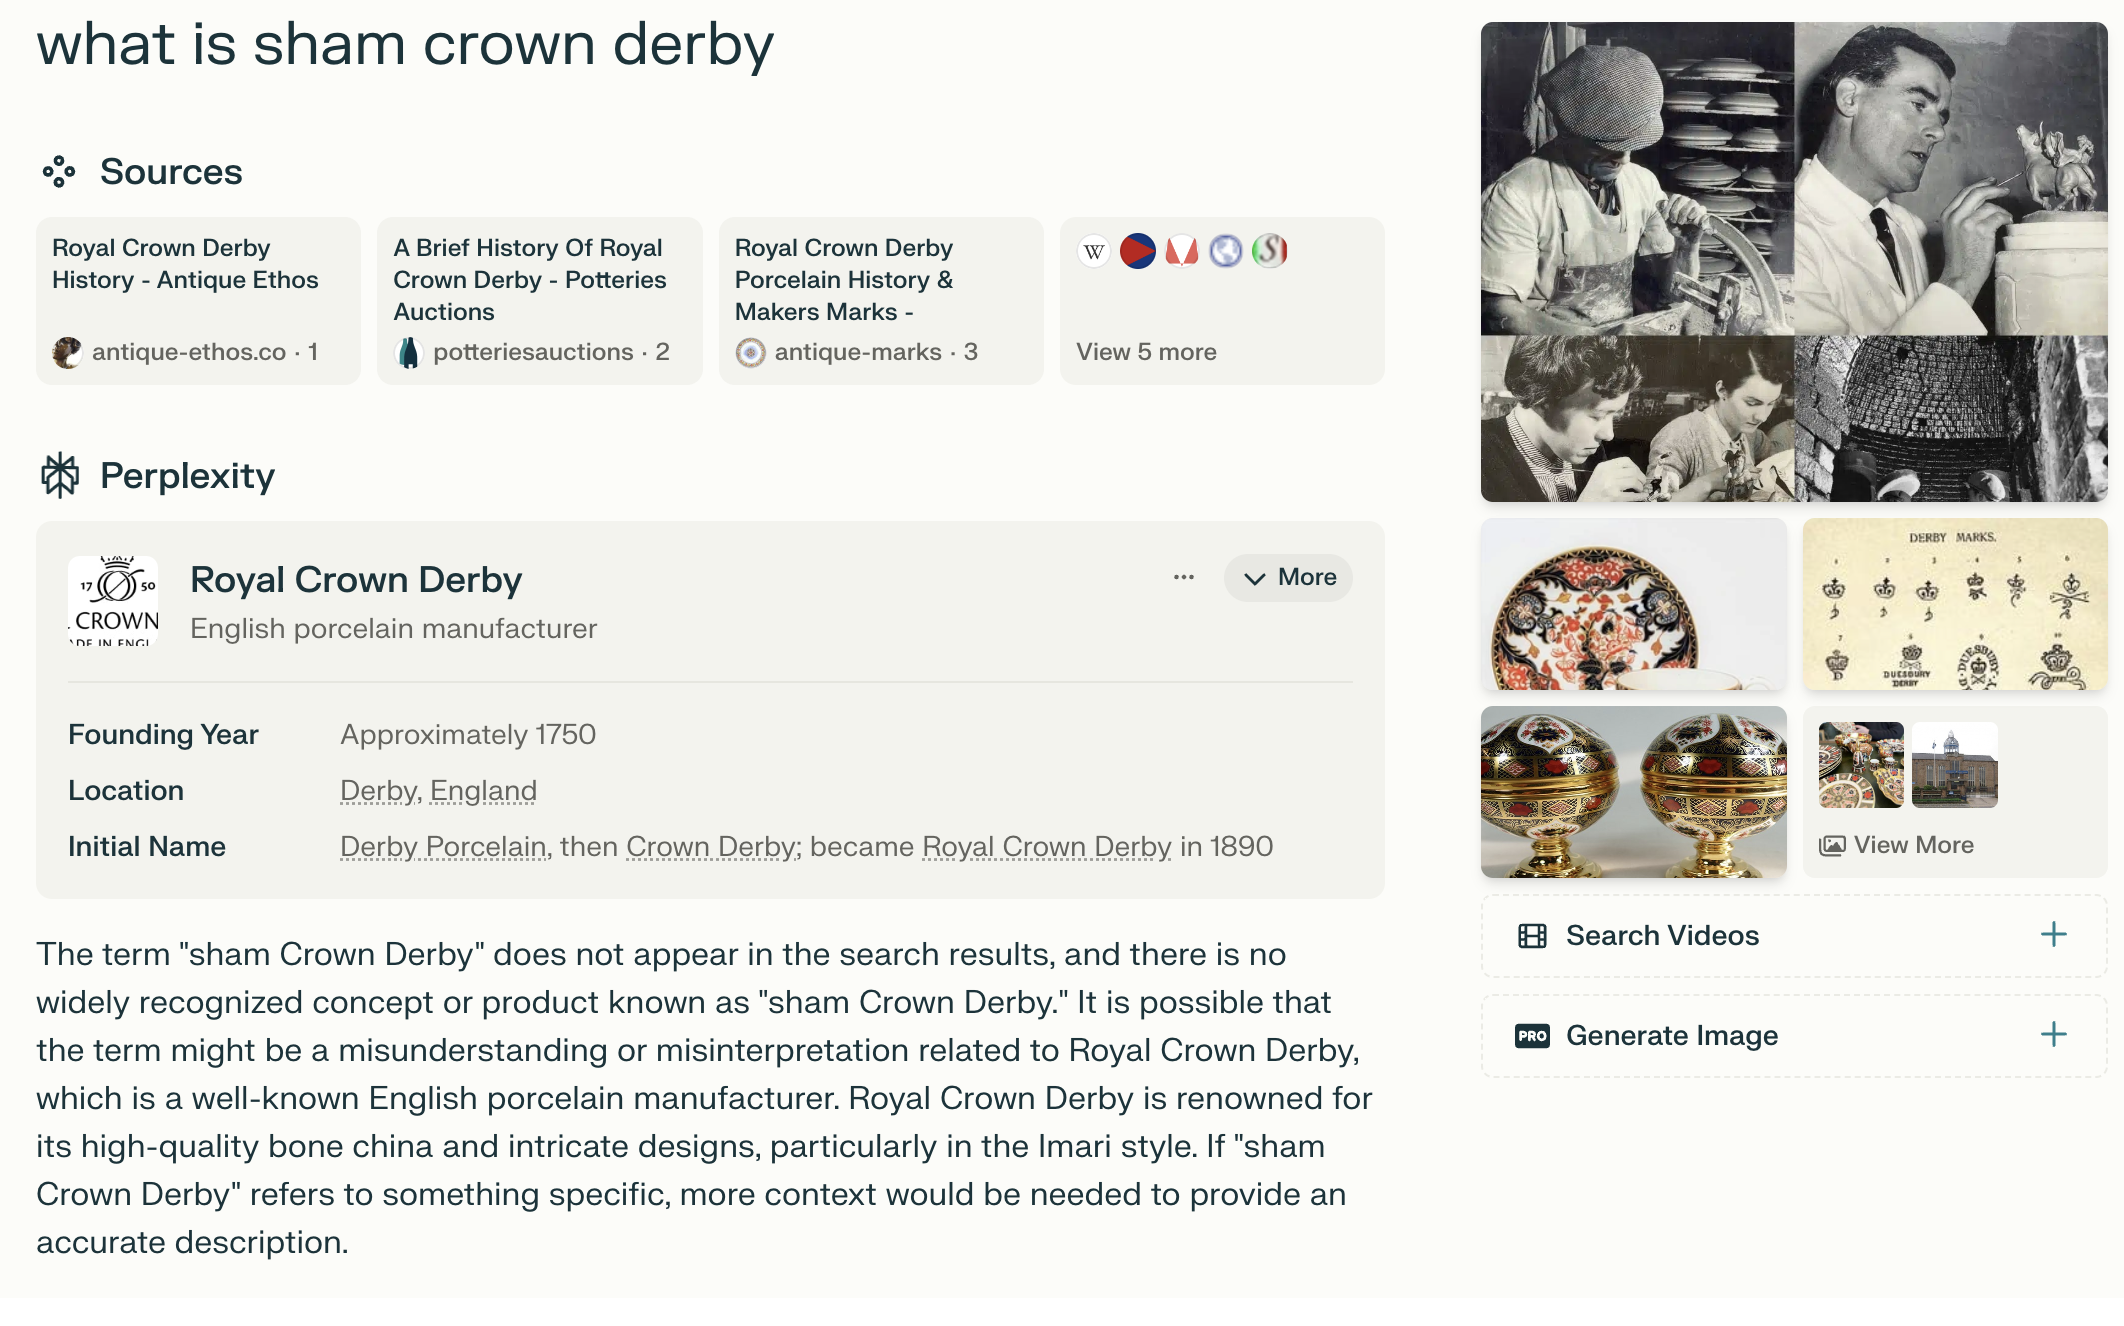Follow the Derby, England location link
Image resolution: width=2124 pixels, height=1326 pixels.
point(438,791)
